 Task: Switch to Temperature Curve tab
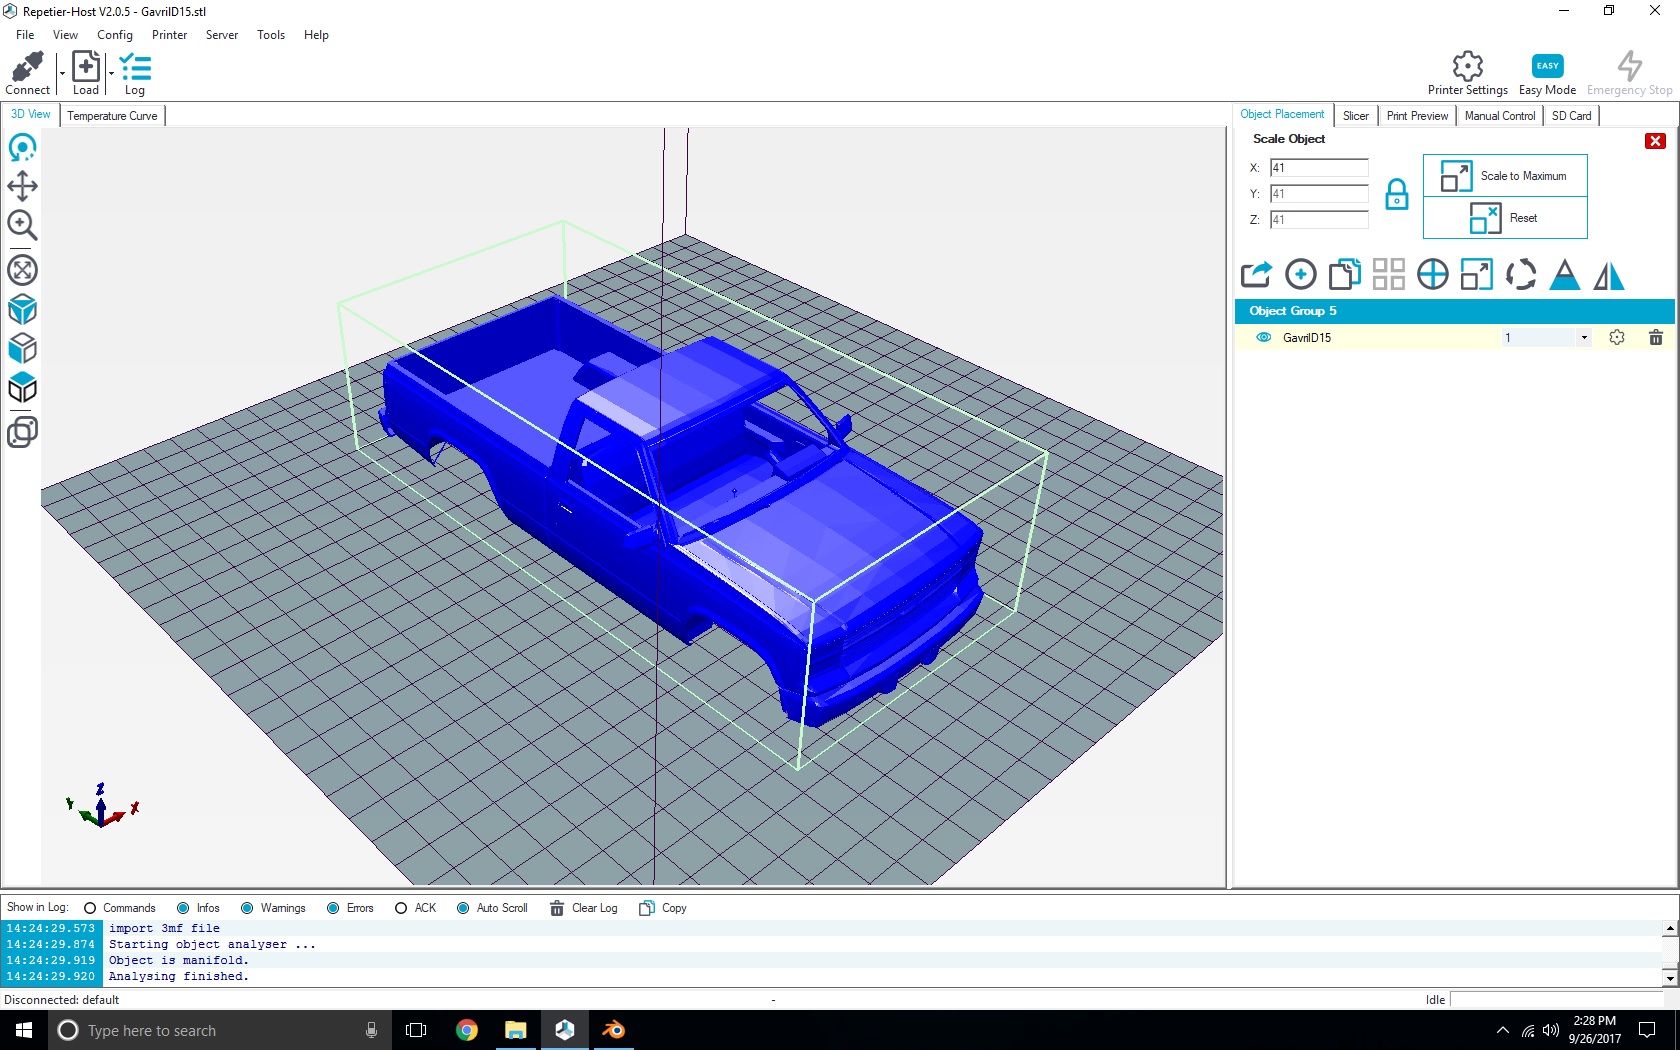[x=112, y=116]
